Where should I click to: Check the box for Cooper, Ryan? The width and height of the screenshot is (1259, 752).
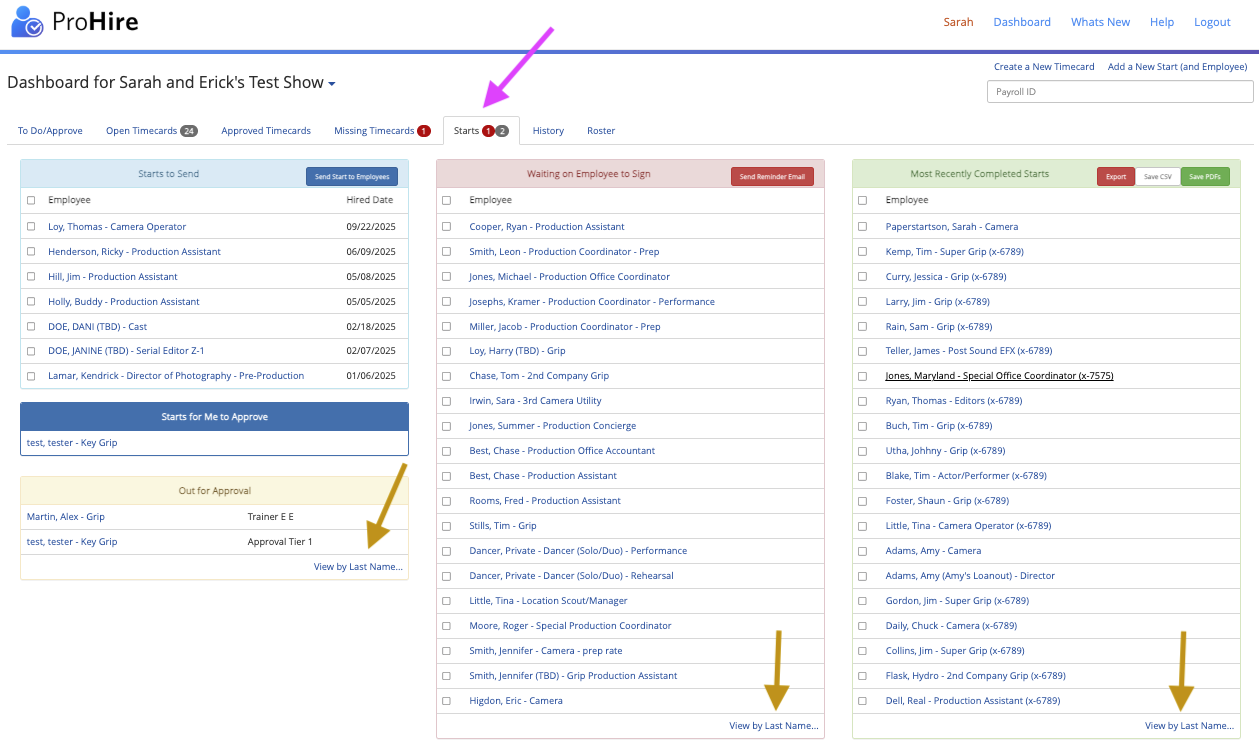pos(447,227)
